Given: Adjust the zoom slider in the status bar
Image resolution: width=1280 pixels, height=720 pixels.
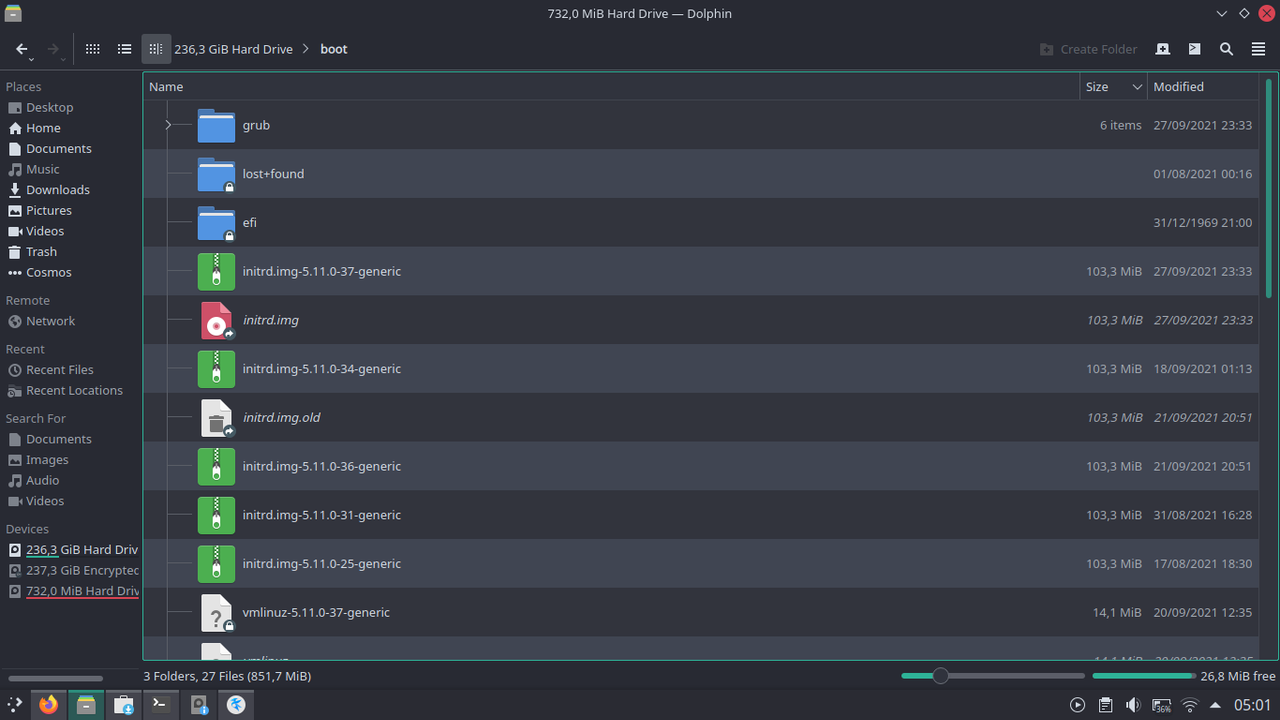Looking at the screenshot, I should [x=939, y=675].
